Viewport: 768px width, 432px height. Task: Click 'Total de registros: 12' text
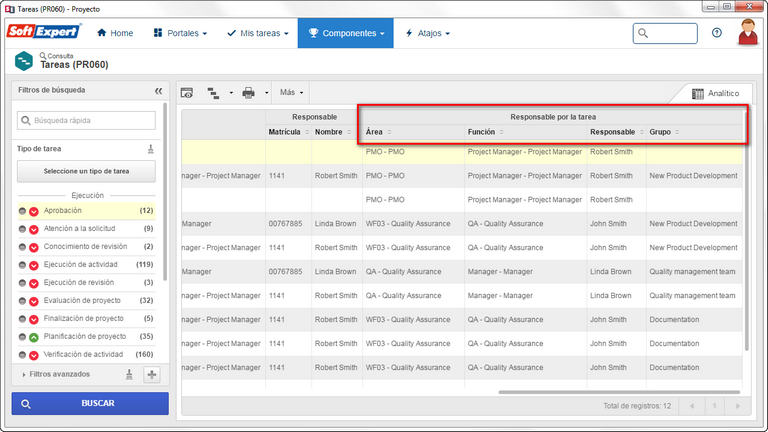[637, 406]
